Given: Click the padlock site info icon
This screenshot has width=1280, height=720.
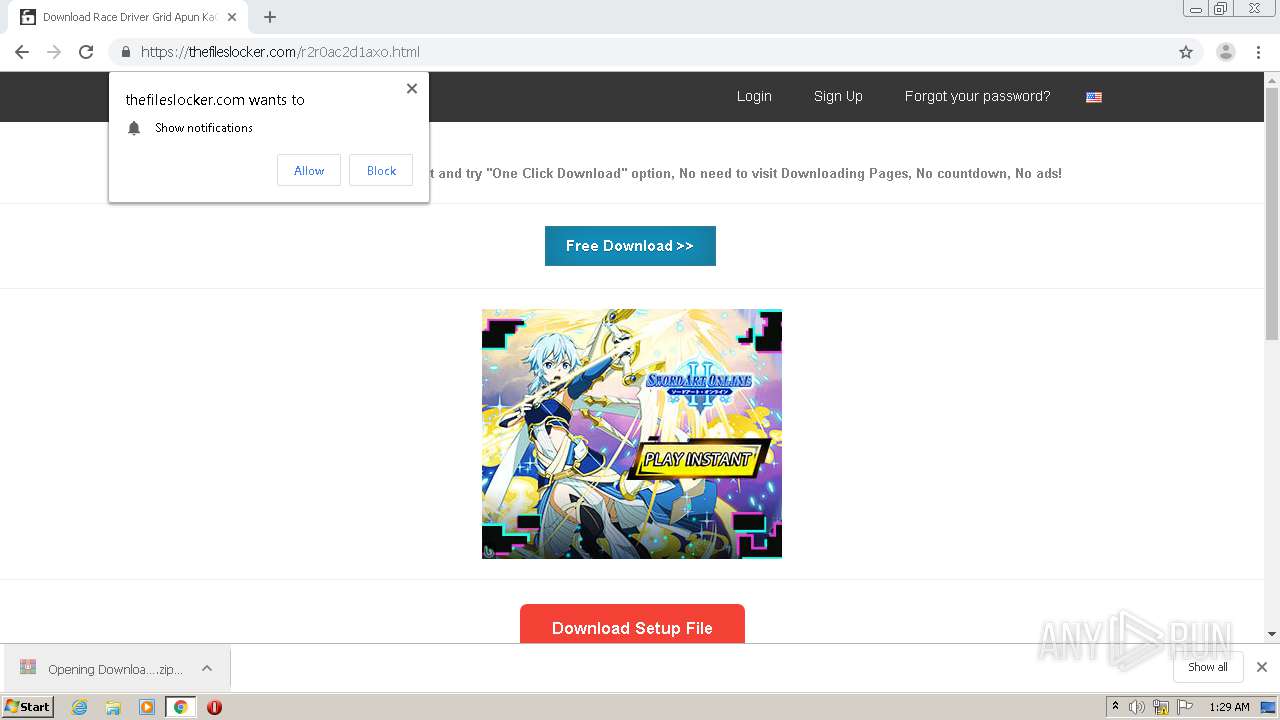Looking at the screenshot, I should (x=125, y=52).
